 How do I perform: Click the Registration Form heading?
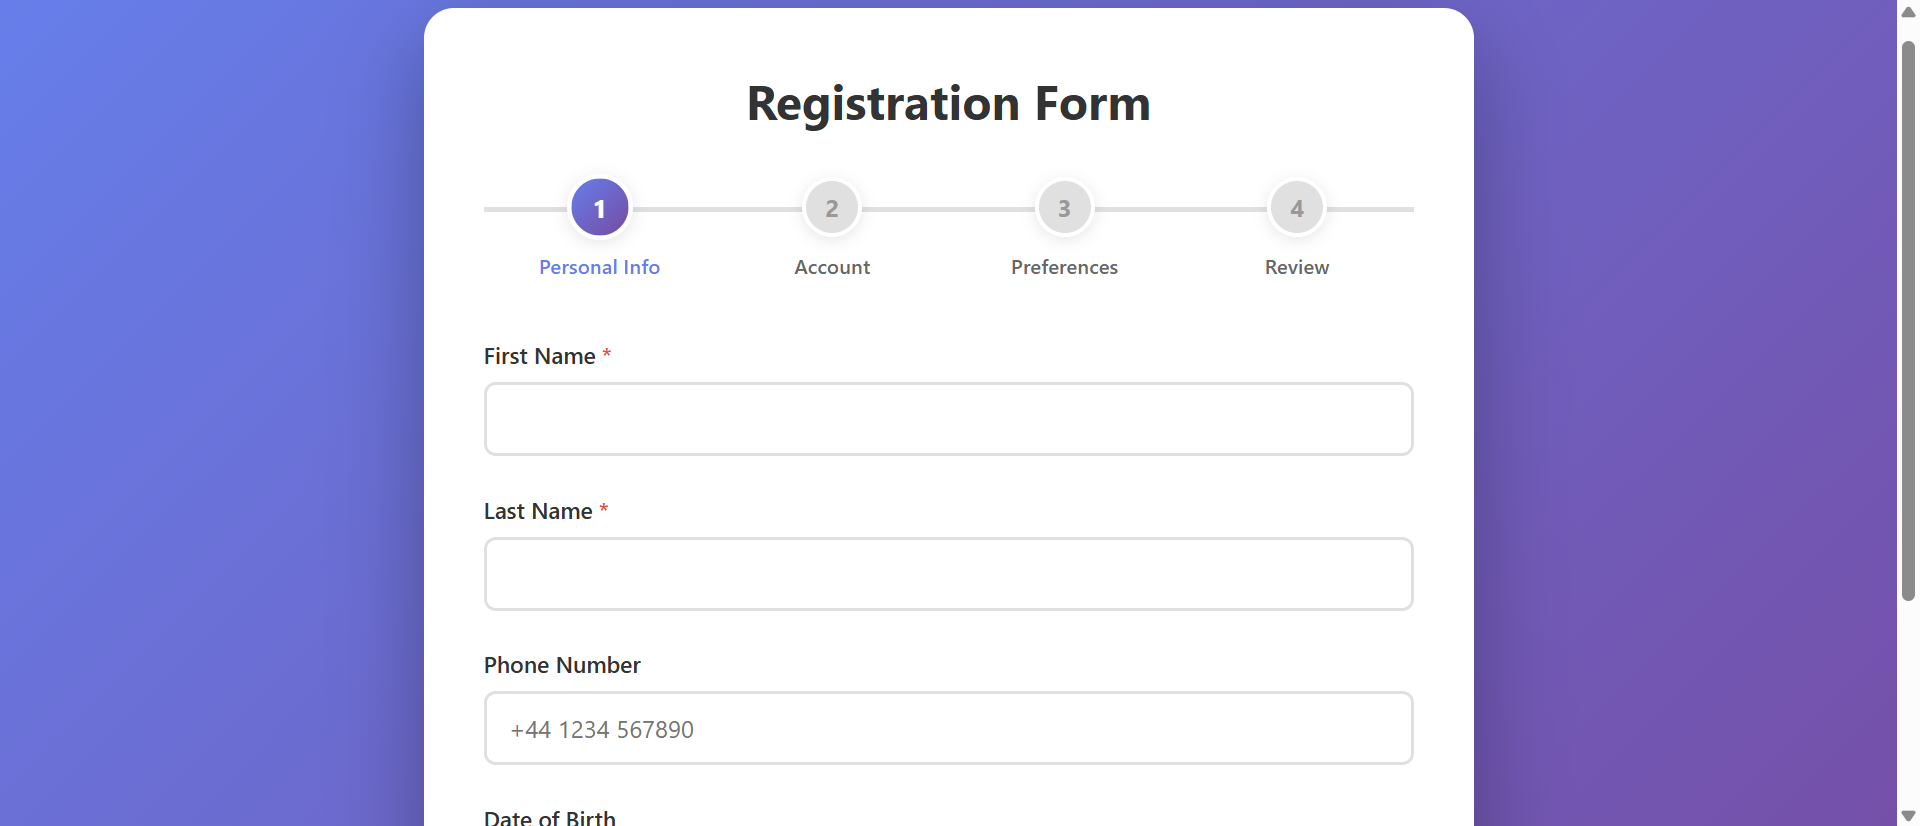click(x=948, y=103)
